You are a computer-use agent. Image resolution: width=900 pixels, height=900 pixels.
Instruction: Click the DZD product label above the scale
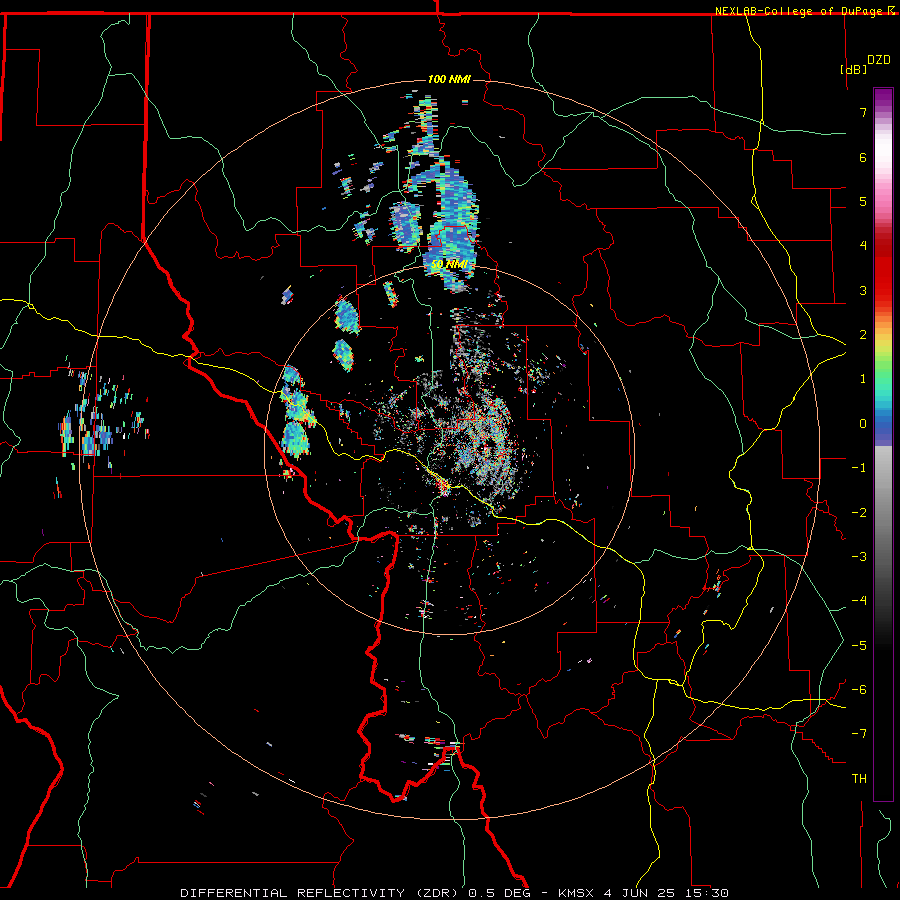point(879,60)
